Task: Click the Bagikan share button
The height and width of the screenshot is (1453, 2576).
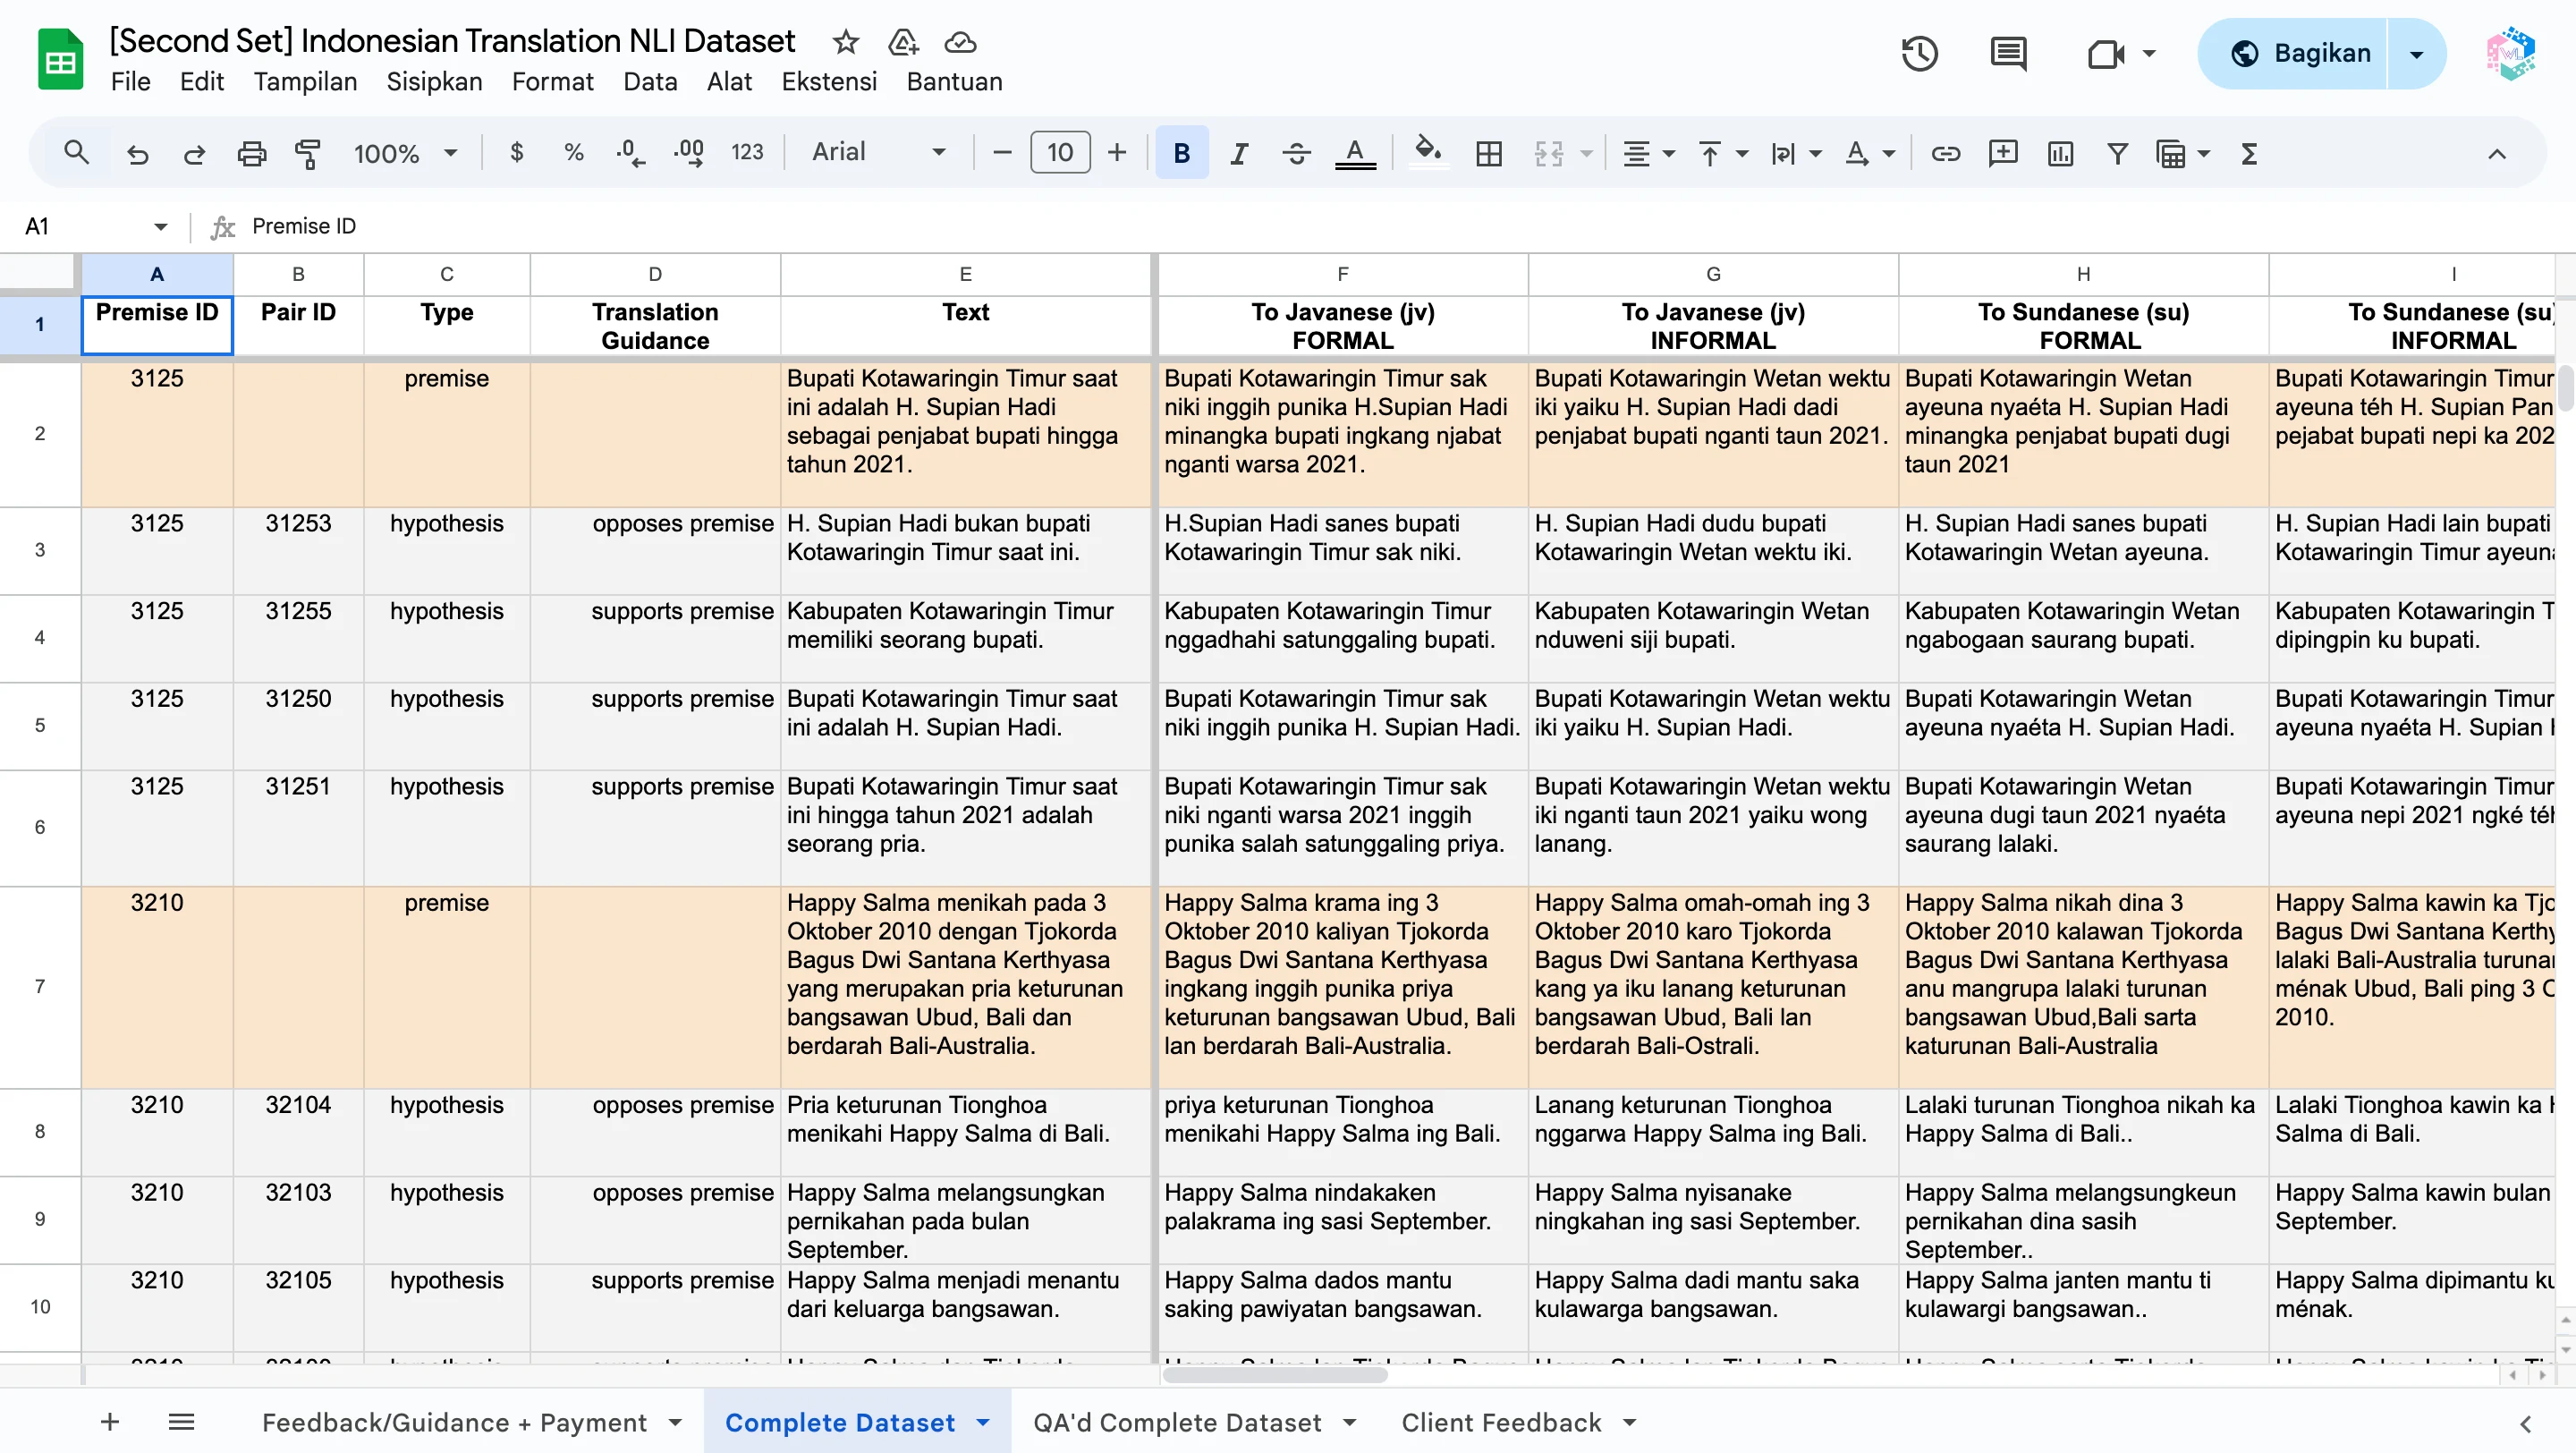Action: click(2301, 53)
